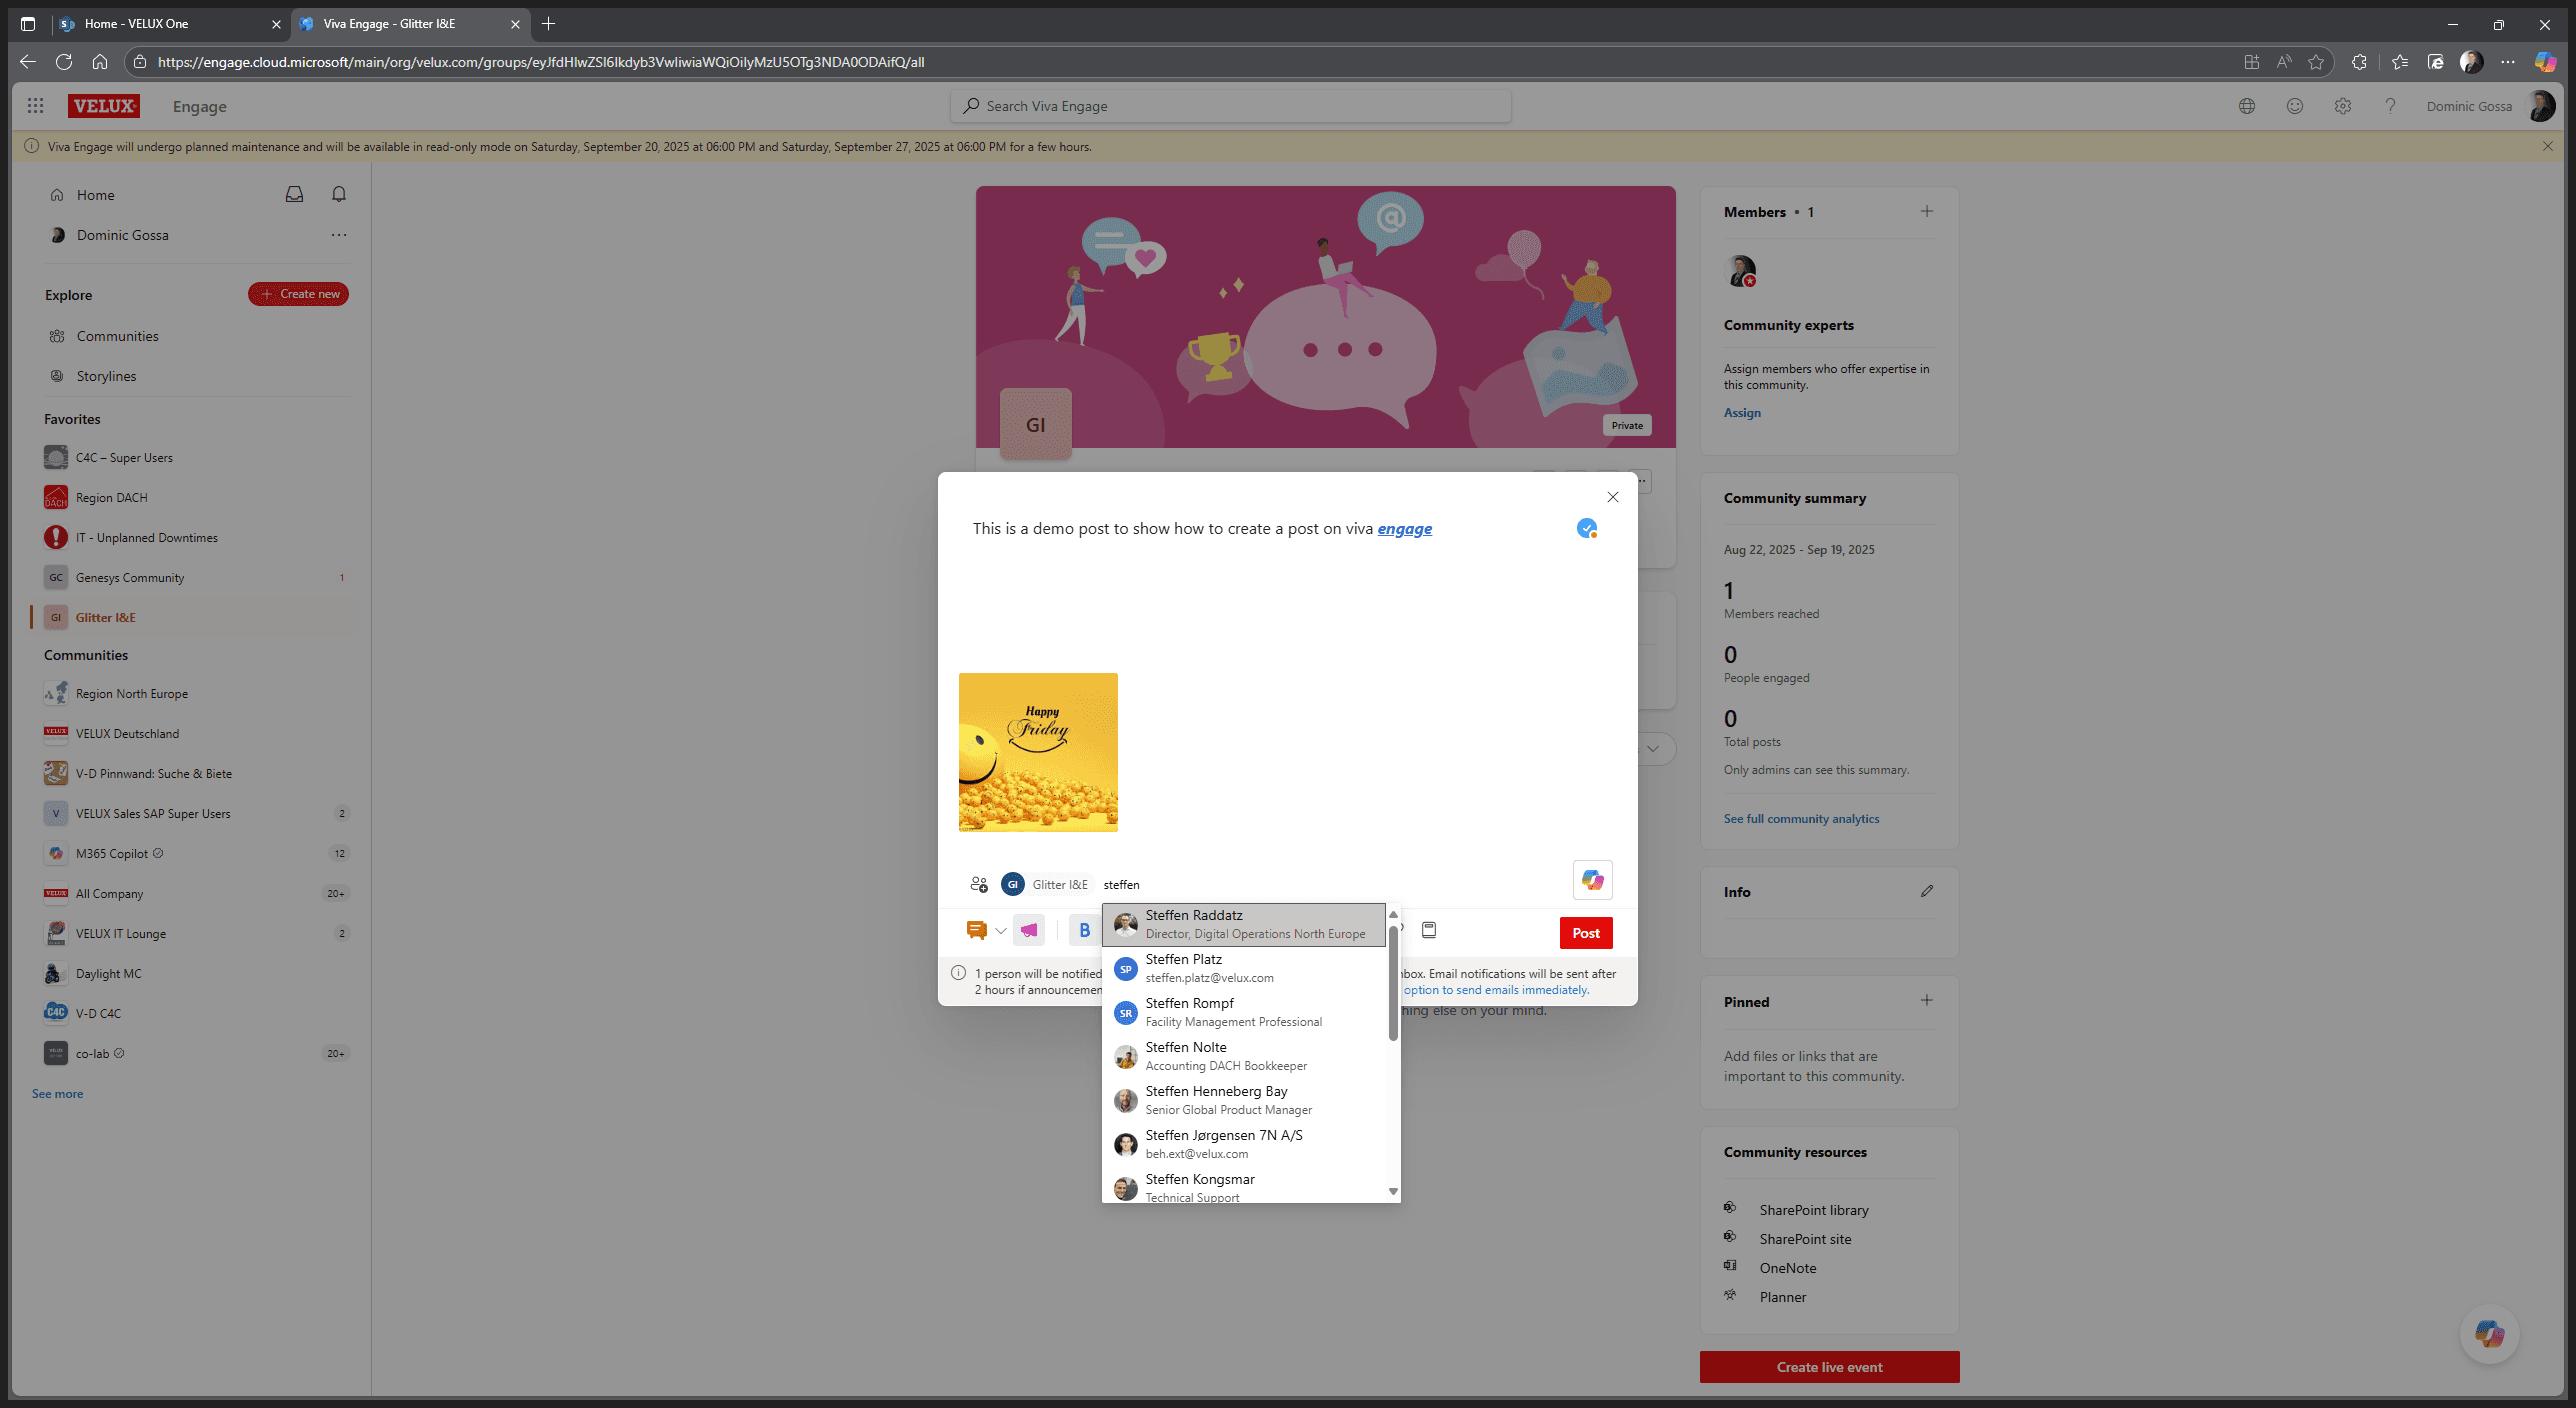The image size is (2576, 1408).
Task: Expand See more communities
Action: (58, 1094)
